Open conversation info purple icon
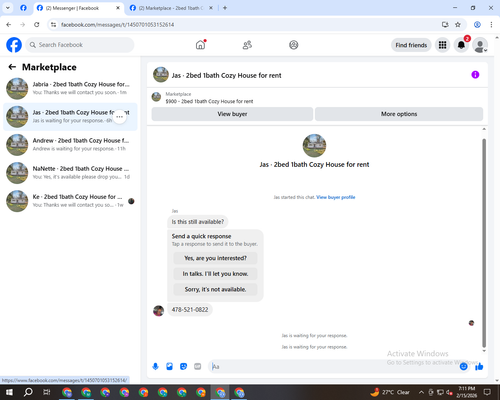Image resolution: width=500 pixels, height=400 pixels. point(475,75)
